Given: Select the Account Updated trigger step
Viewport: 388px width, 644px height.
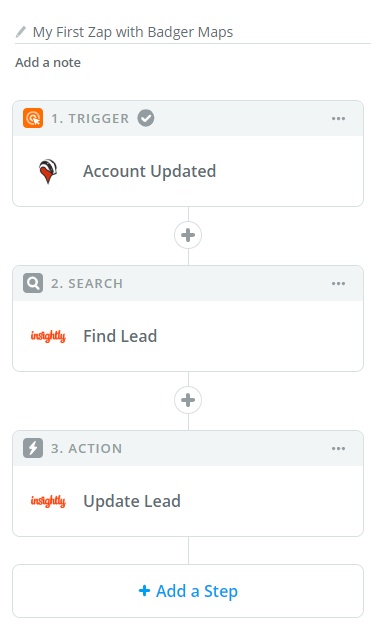Looking at the screenshot, I should click(188, 171).
